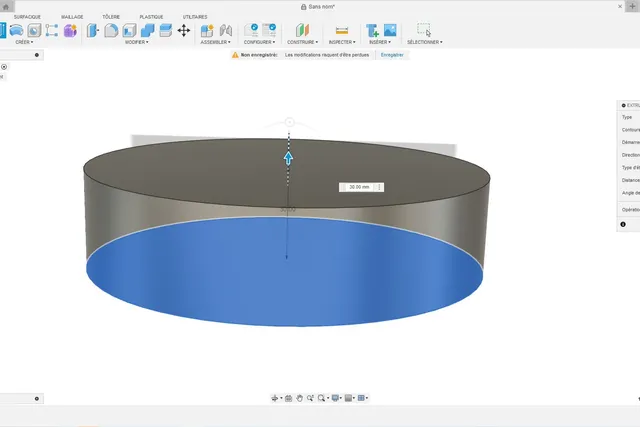Screen dimensions: 640x427
Task: Select the Press Pull tool icon
Action: [93, 30]
